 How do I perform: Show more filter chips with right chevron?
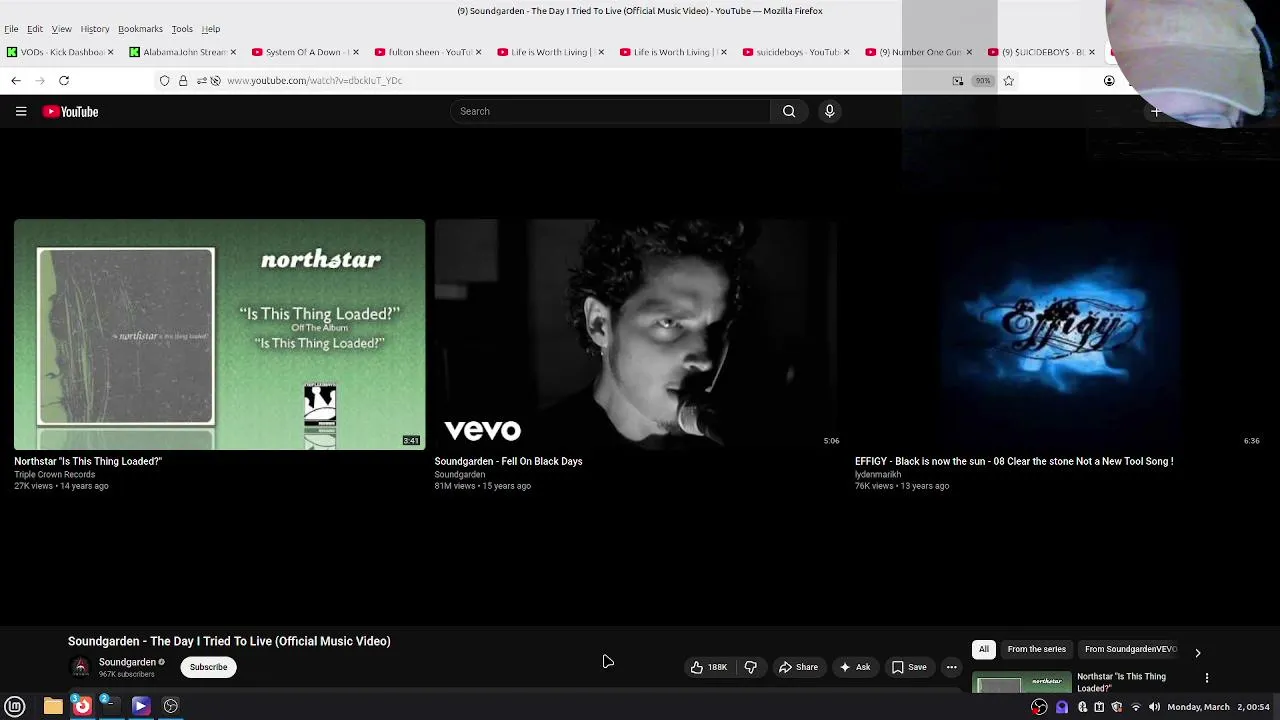coord(1198,652)
